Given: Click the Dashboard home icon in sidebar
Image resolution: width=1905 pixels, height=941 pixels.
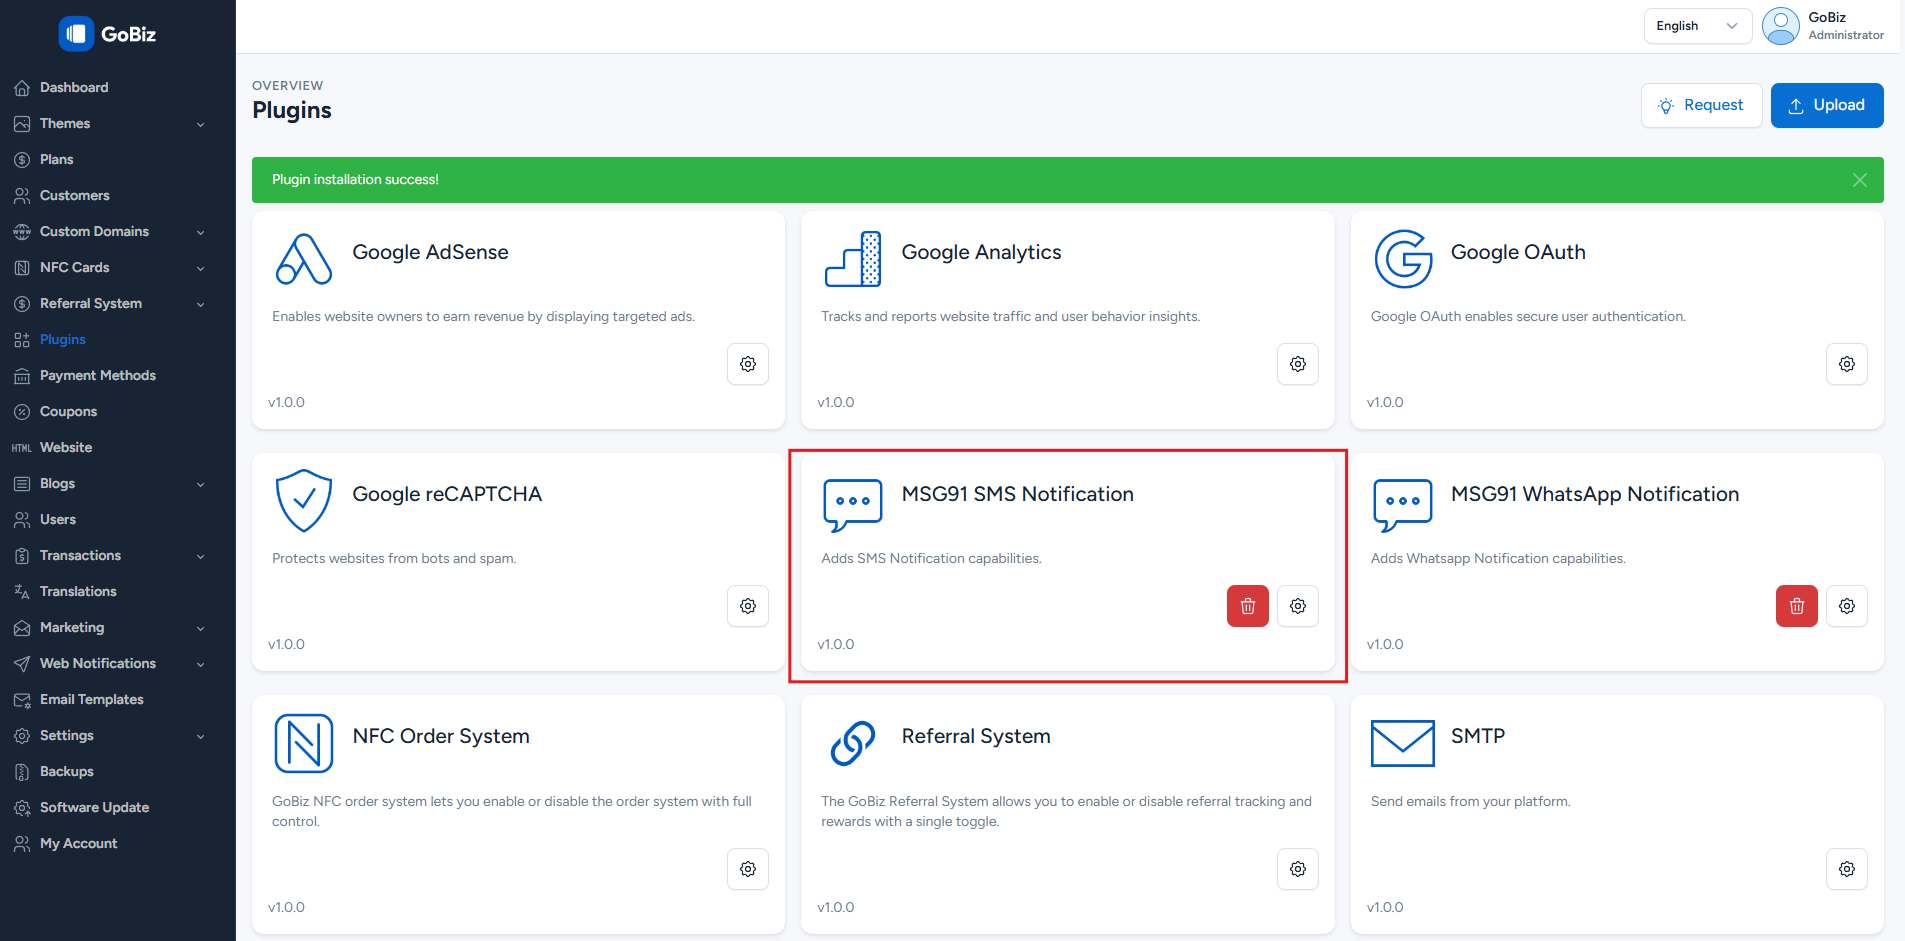Looking at the screenshot, I should tap(22, 88).
